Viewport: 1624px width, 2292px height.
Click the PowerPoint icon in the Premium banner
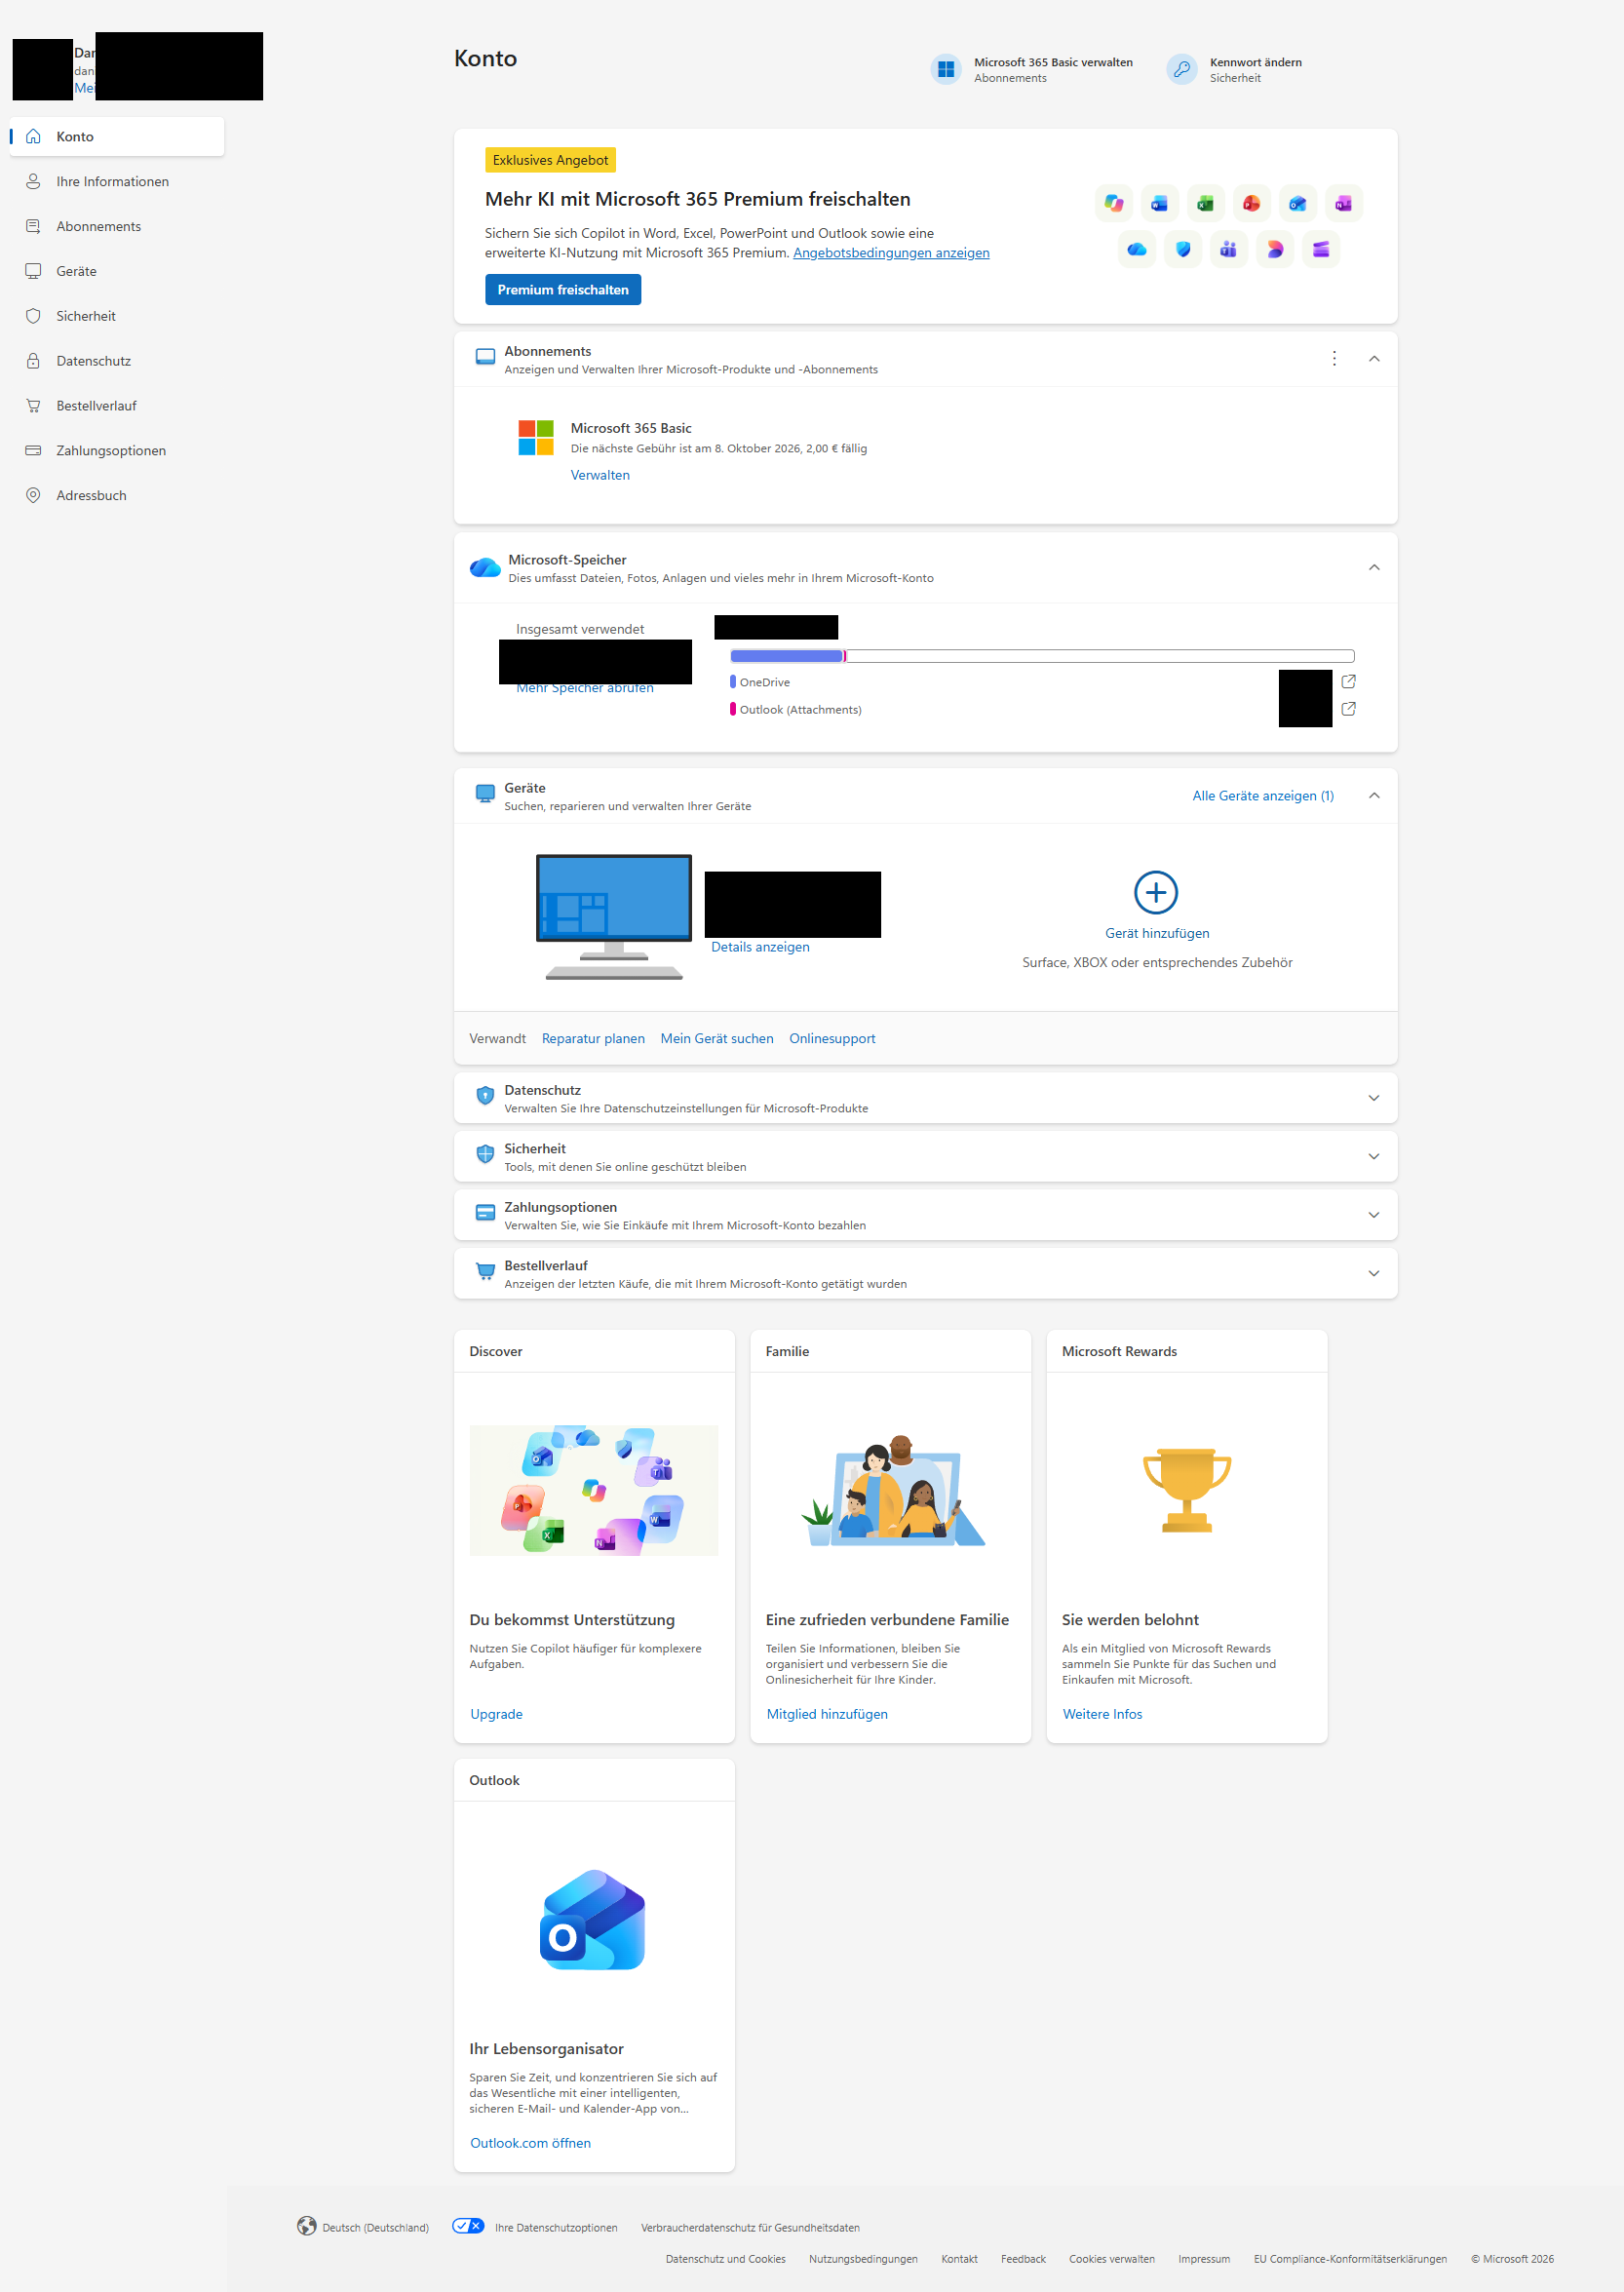[x=1251, y=204]
